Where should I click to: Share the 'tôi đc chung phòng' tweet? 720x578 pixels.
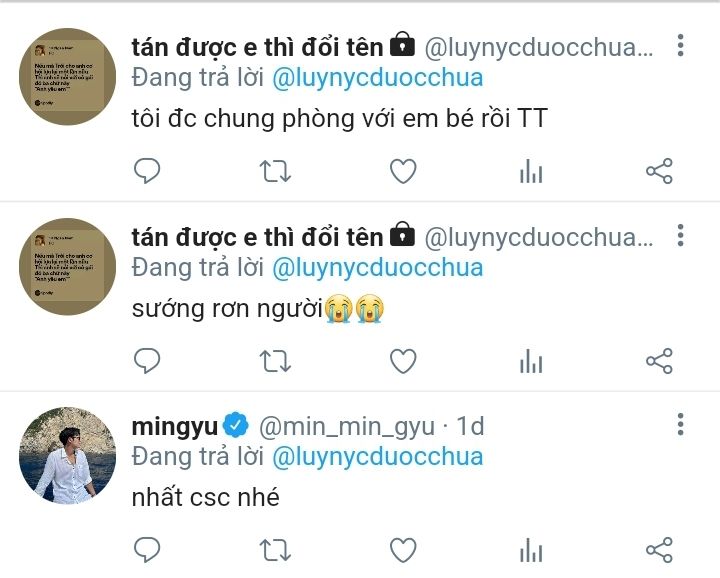(x=659, y=171)
